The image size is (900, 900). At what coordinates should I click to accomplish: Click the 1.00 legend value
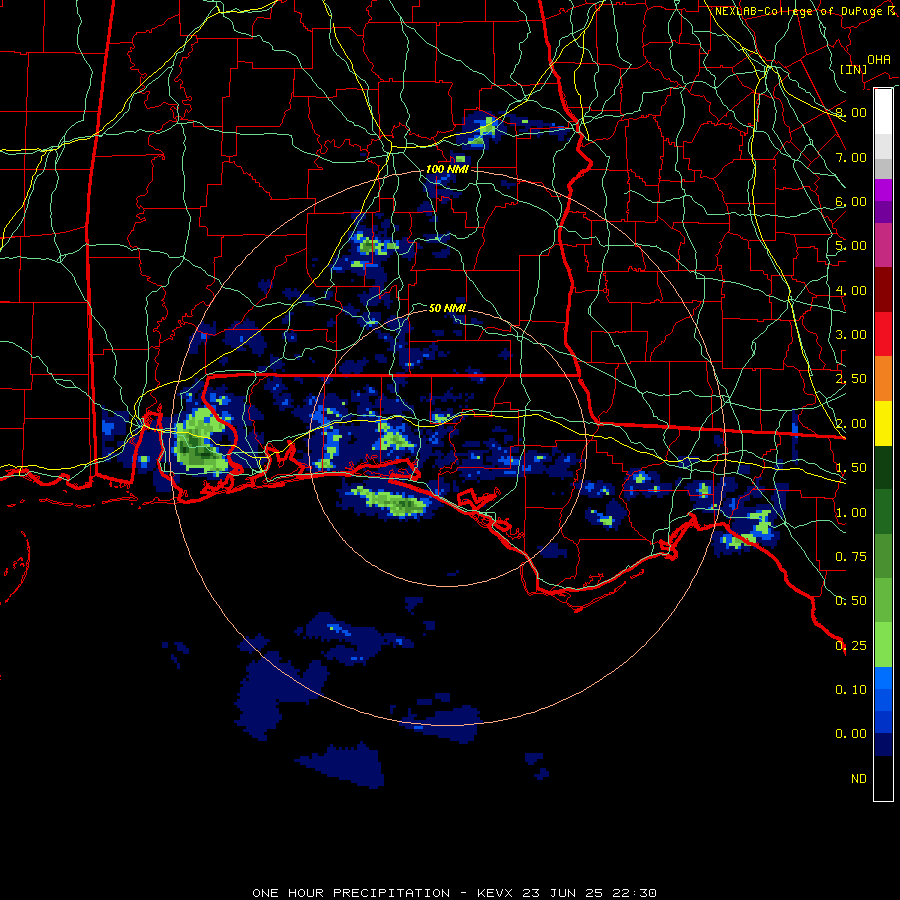click(851, 513)
